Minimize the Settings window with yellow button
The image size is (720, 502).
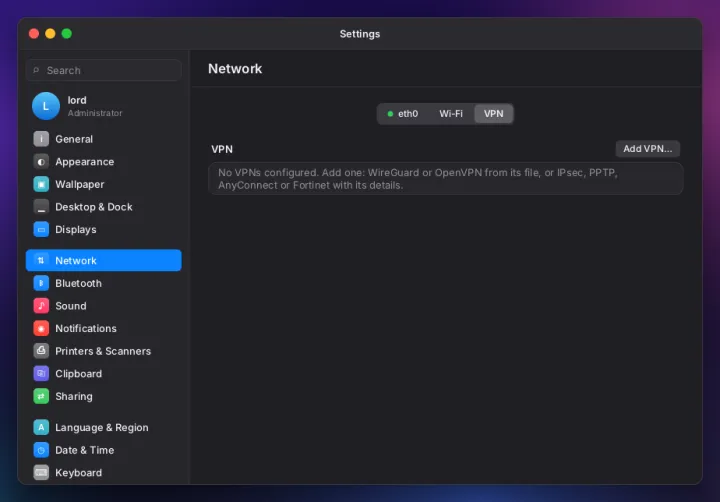[51, 34]
